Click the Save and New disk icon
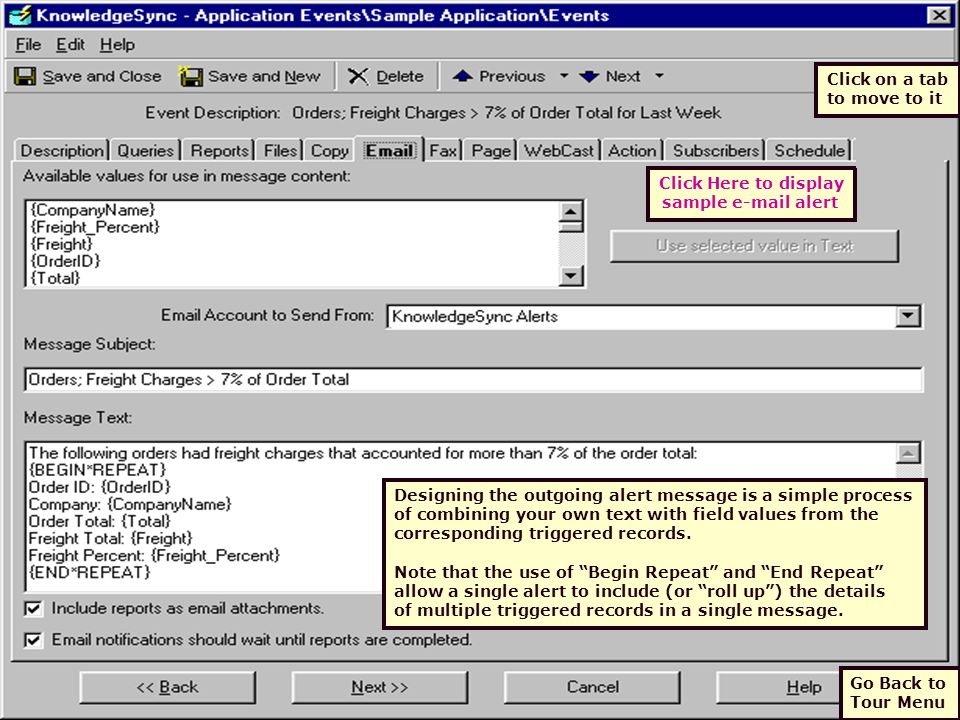The width and height of the screenshot is (960, 720). tap(190, 77)
